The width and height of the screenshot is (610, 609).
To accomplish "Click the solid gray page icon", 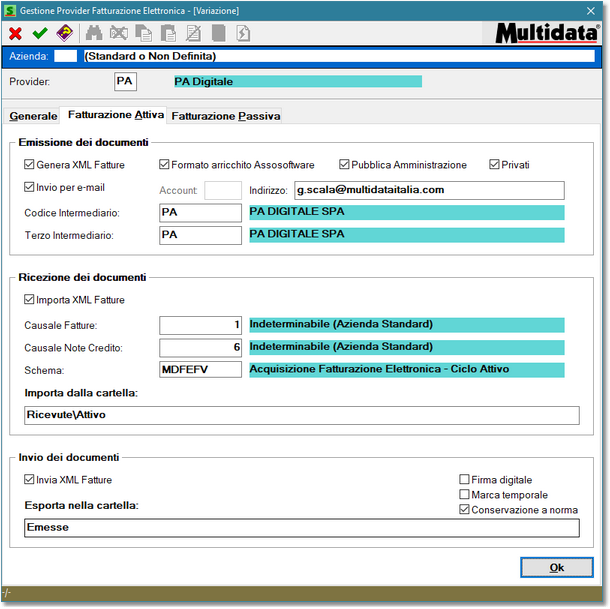I will [x=218, y=33].
